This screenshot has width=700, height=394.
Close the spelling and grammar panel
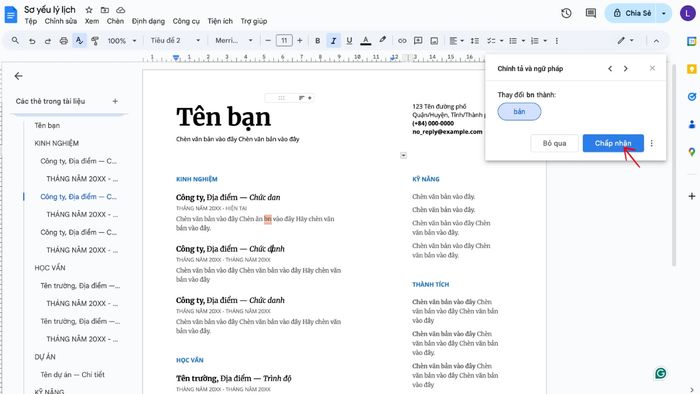pos(652,68)
